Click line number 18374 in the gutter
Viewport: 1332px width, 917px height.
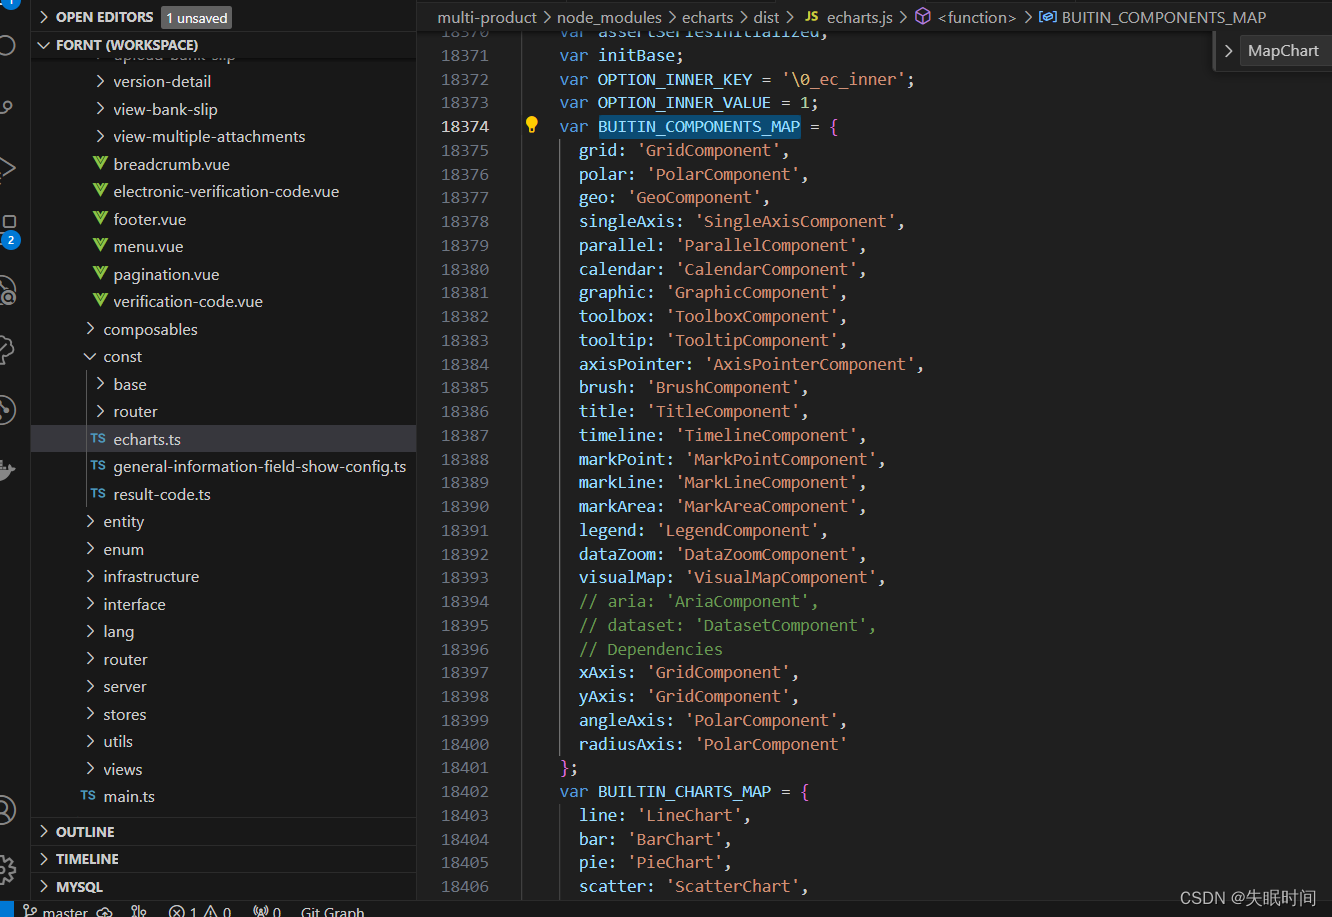465,126
